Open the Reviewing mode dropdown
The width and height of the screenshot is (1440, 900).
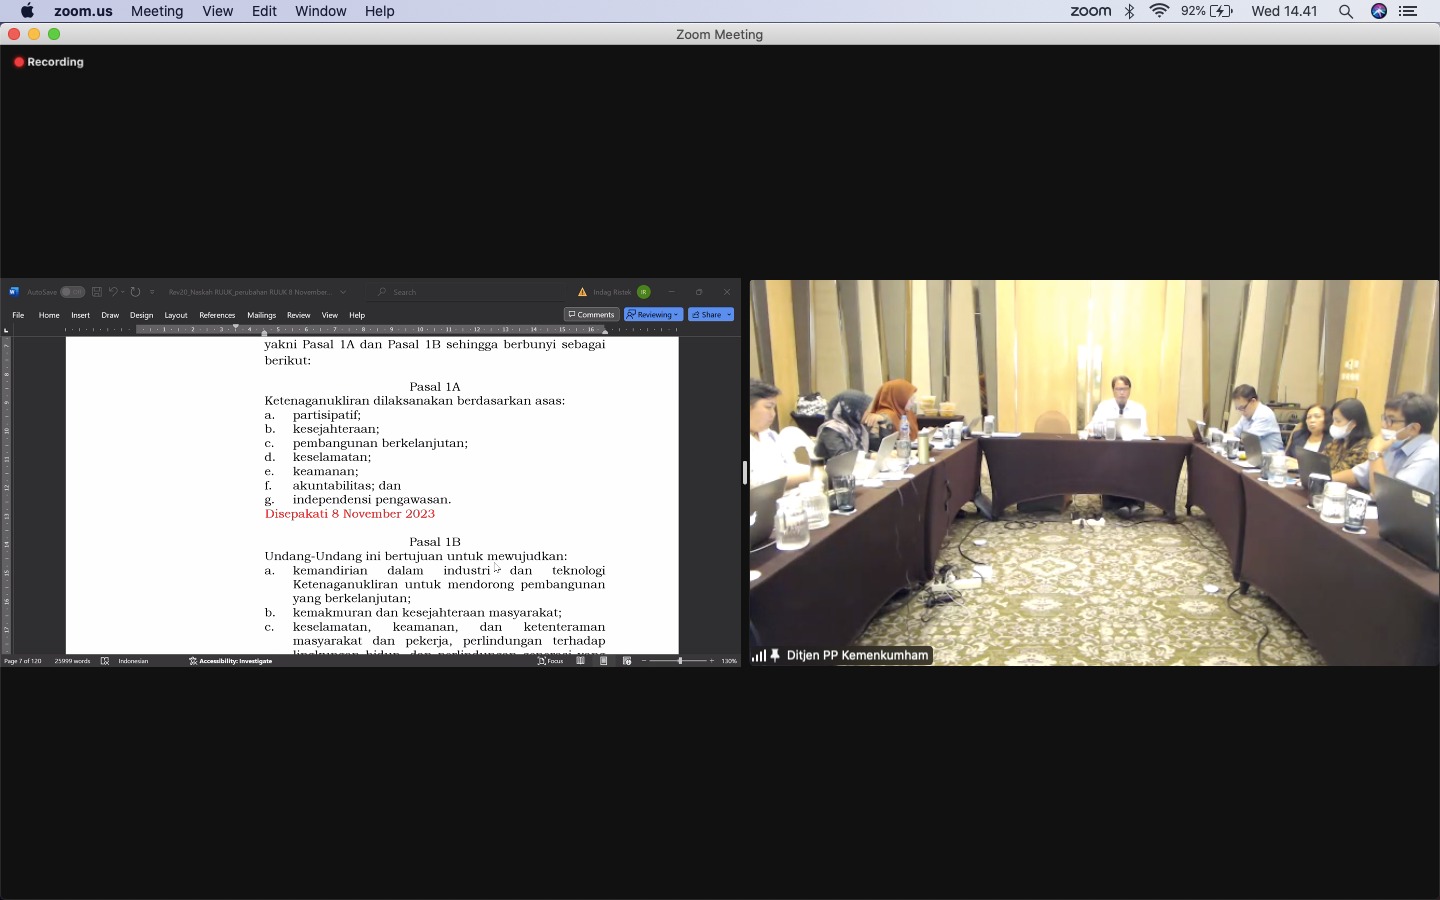pos(653,314)
